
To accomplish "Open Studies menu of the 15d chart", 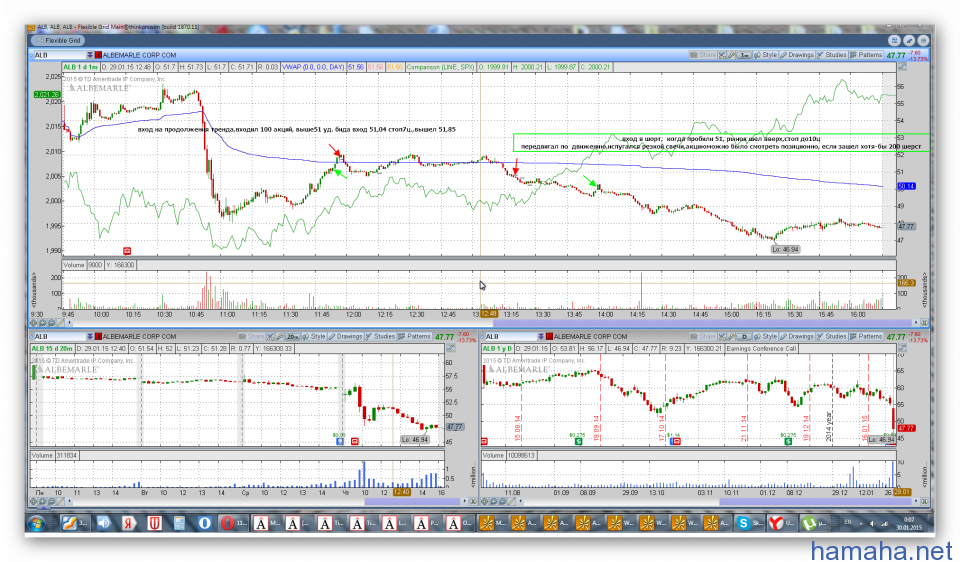I will tap(380, 337).
